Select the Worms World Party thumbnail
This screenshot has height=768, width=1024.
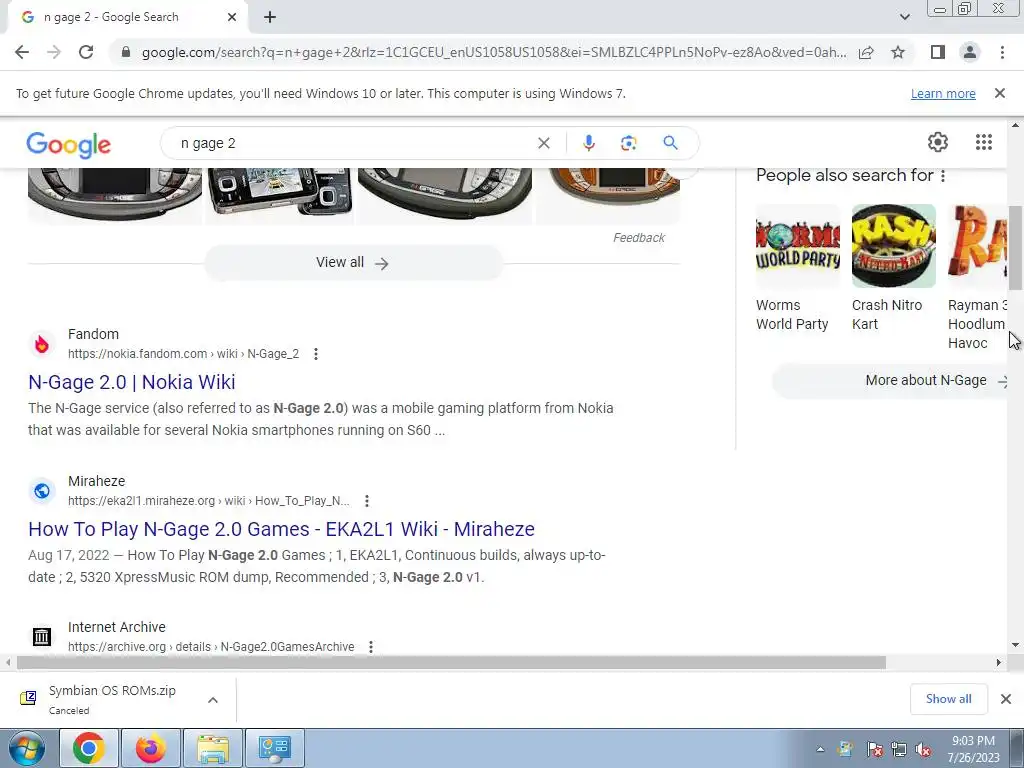tap(797, 246)
